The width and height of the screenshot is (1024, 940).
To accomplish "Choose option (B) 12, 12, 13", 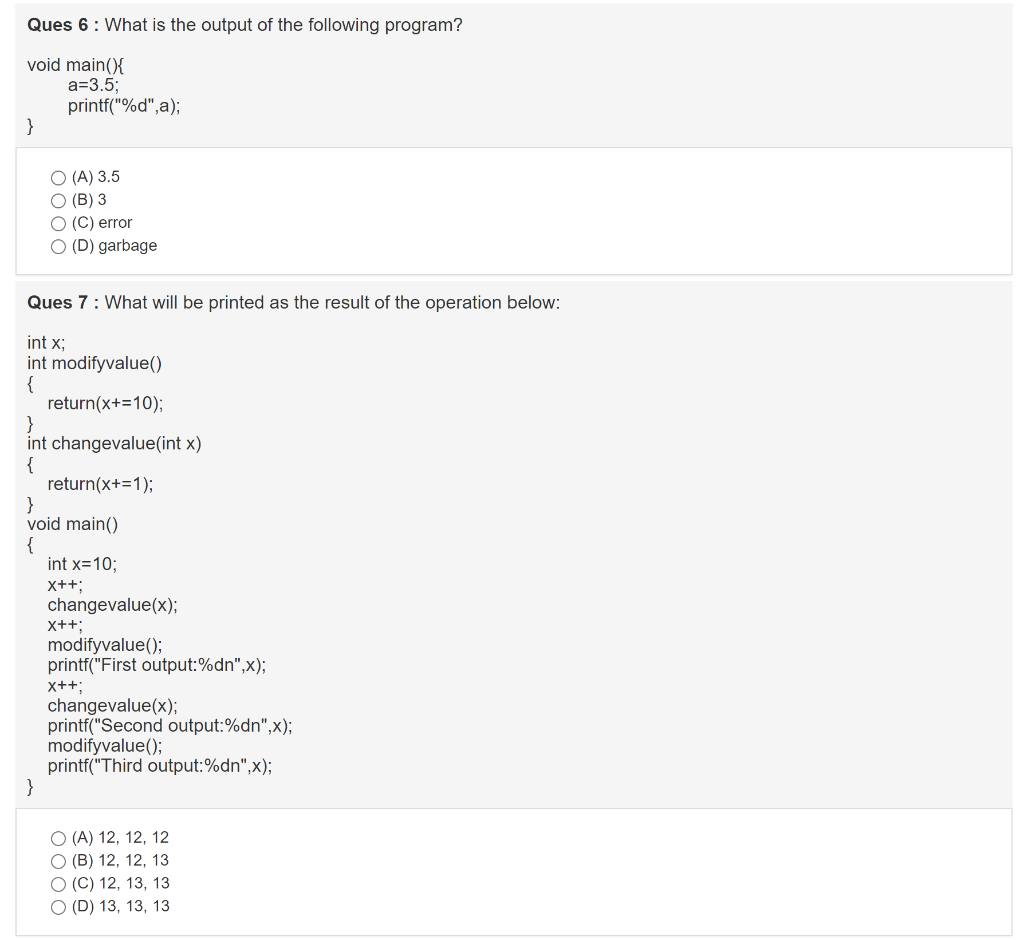I will point(58,861).
